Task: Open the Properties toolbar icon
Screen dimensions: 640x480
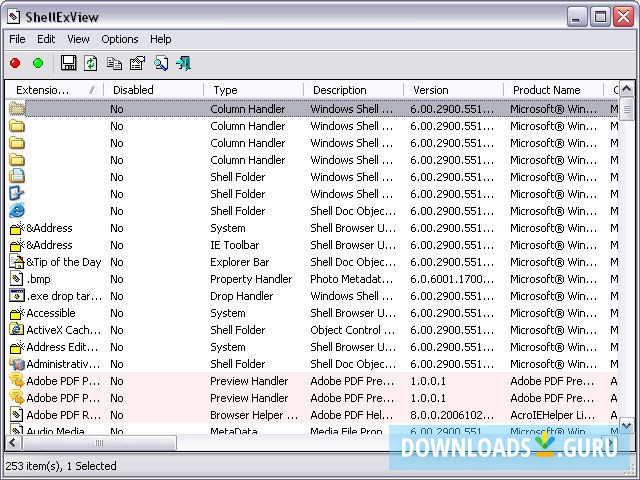Action: pyautogui.click(x=137, y=63)
